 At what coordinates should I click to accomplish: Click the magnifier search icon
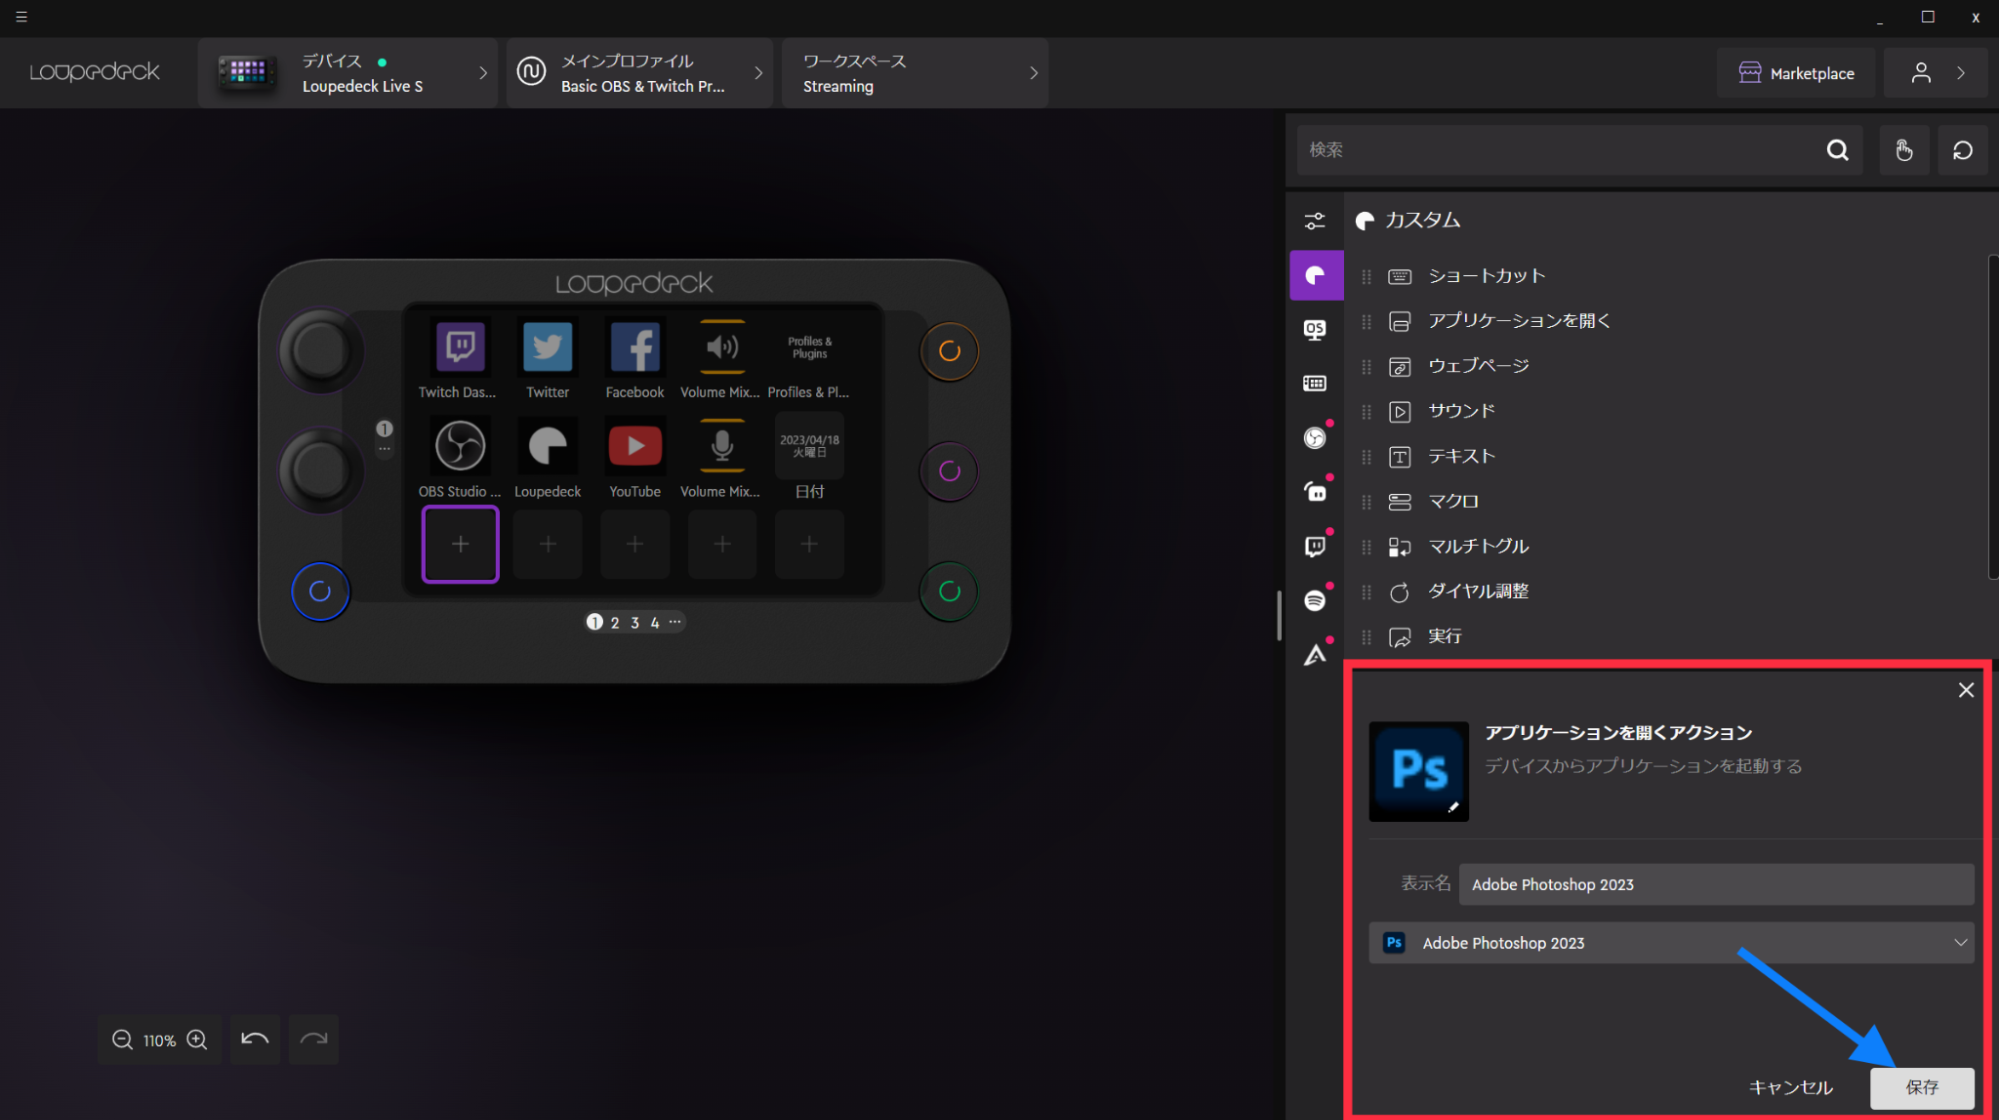click(x=1838, y=150)
